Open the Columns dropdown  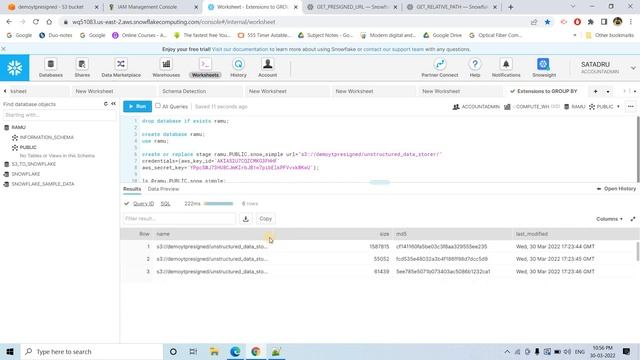tap(609, 219)
